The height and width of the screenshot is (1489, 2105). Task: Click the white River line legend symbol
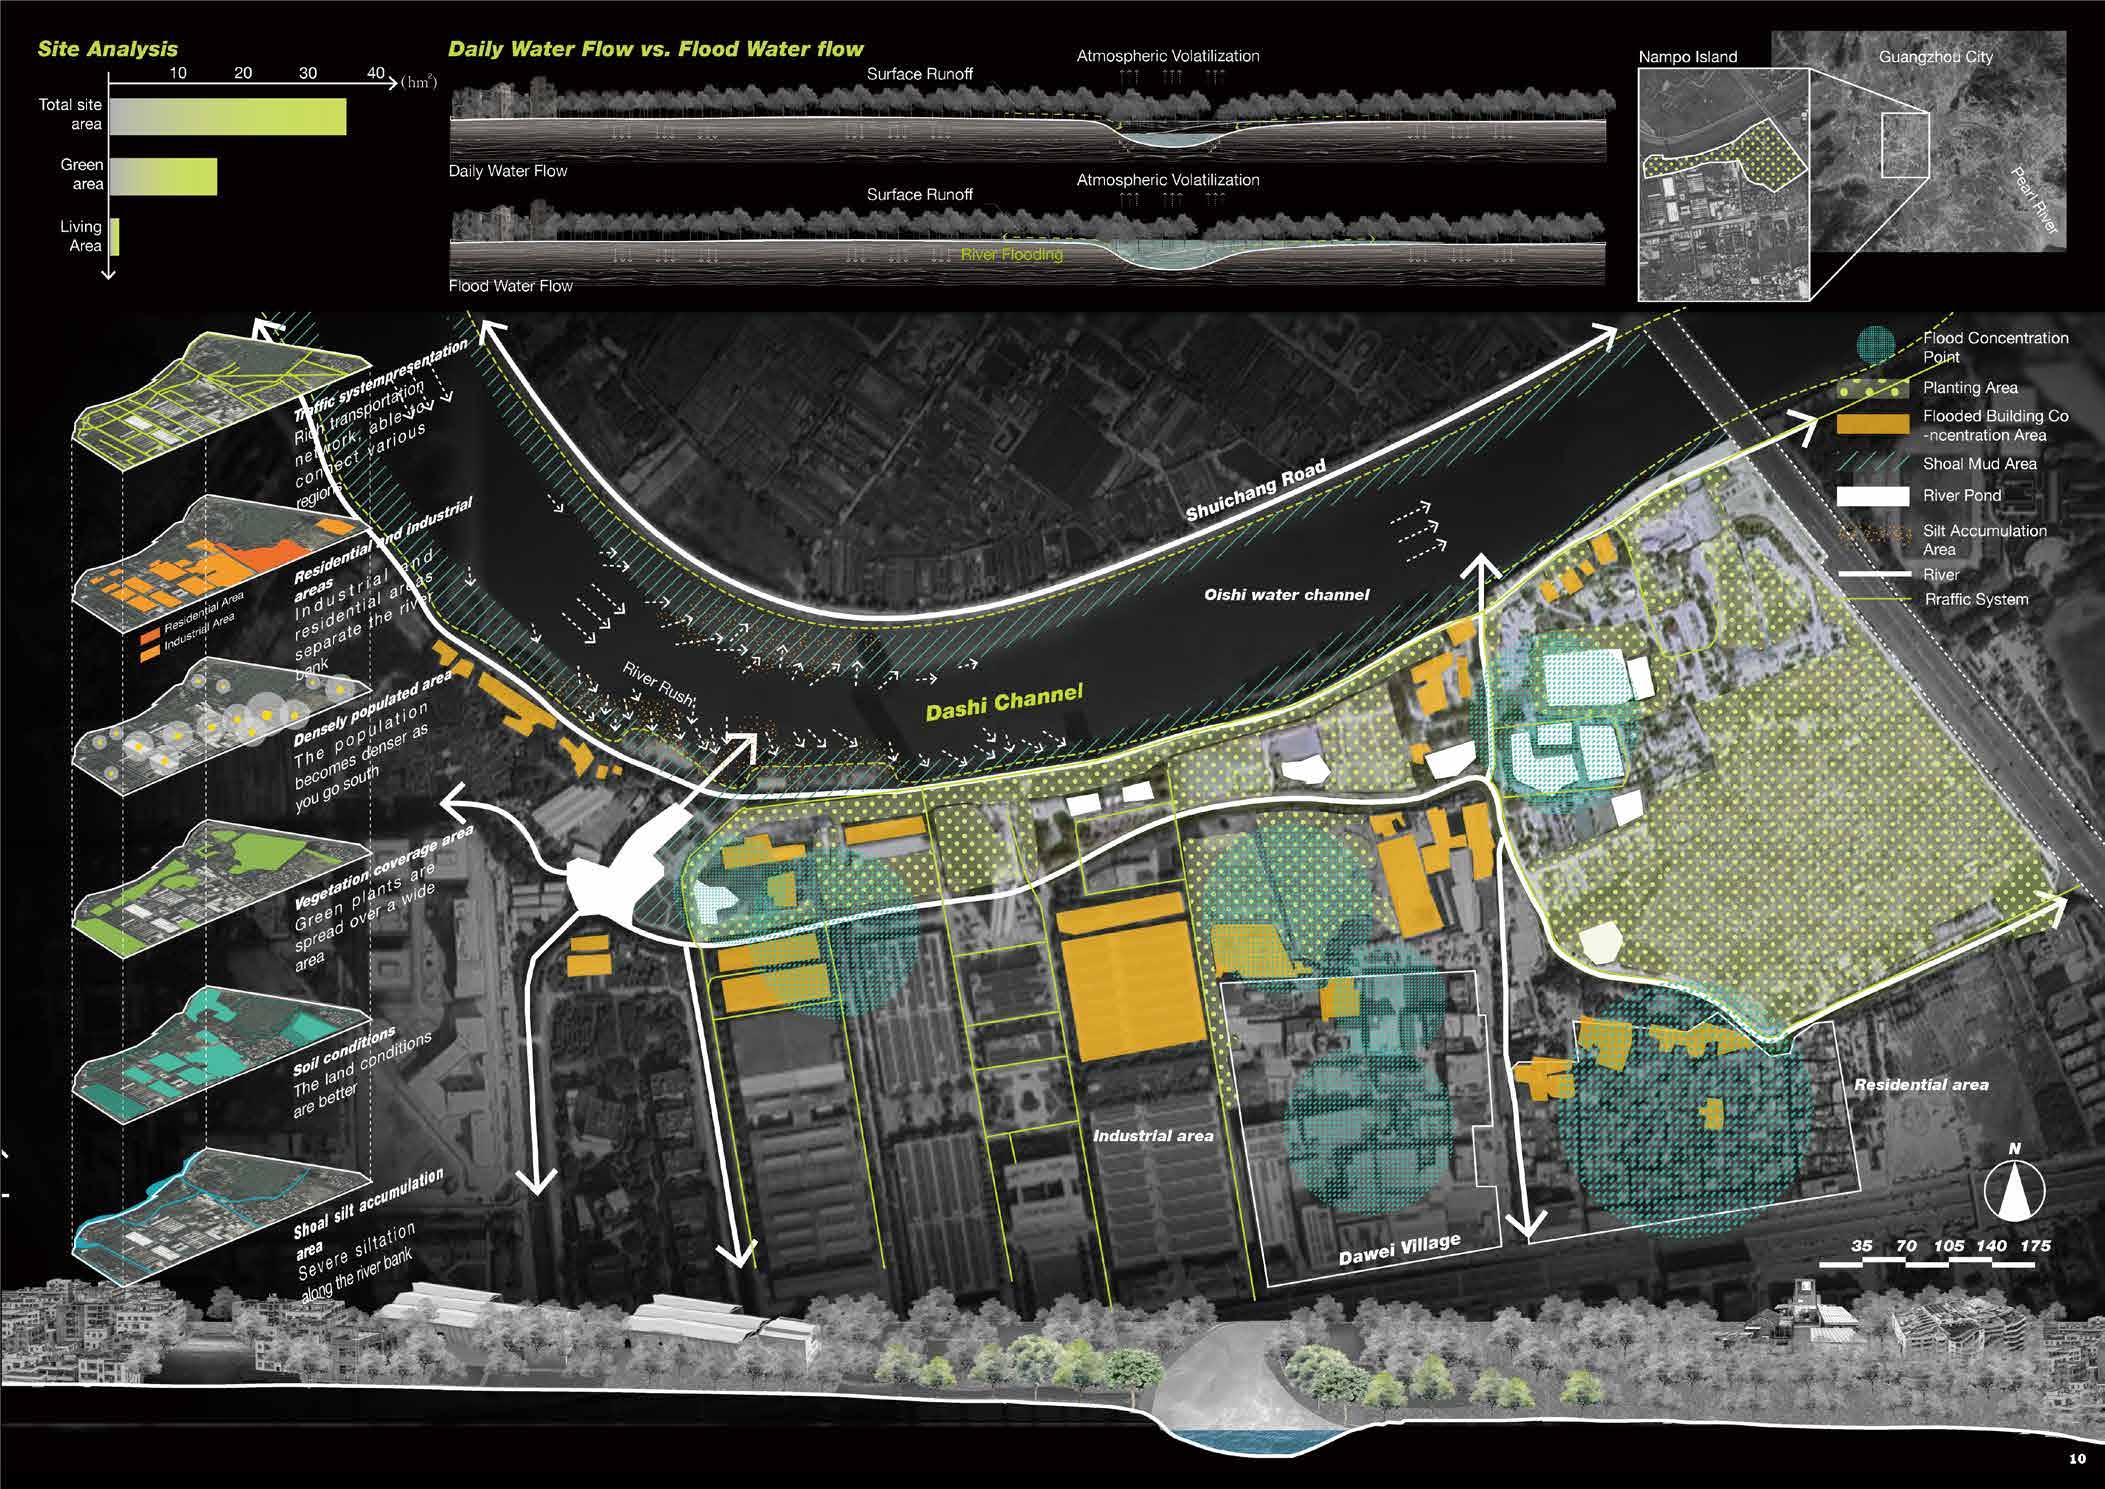[x=1873, y=574]
